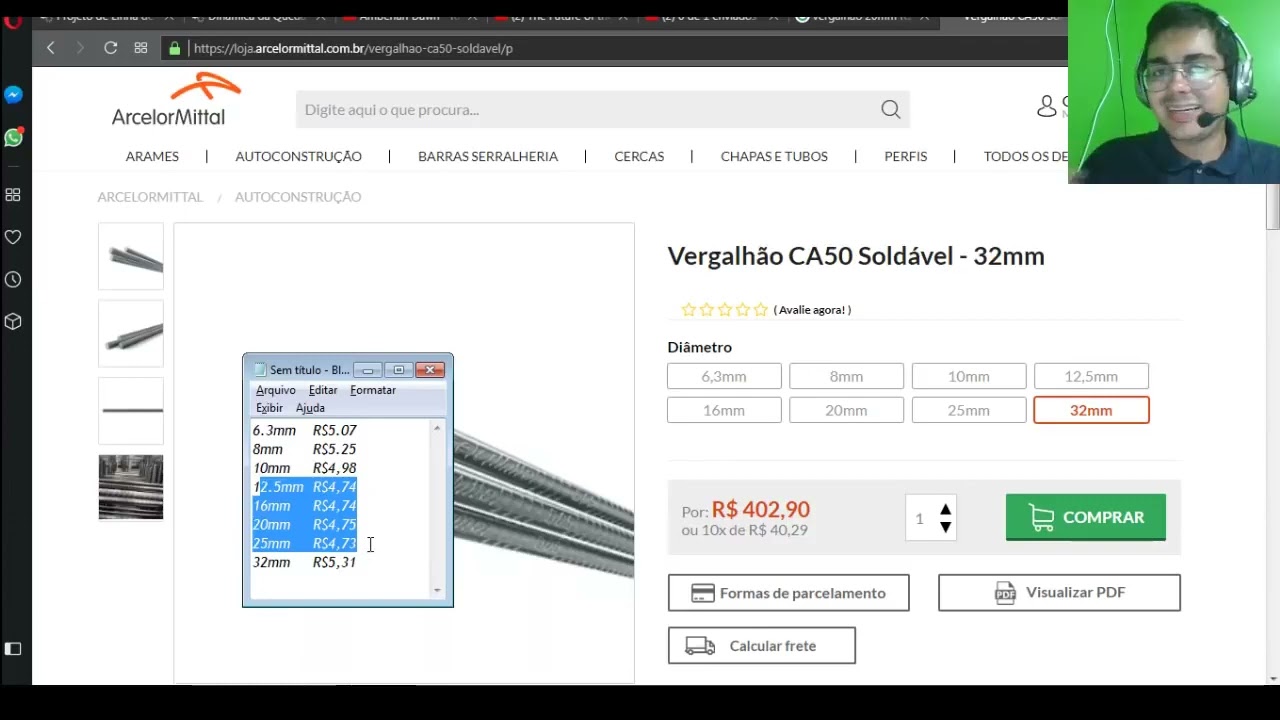1280x720 pixels.
Task: Go to ARCELORMITTAL breadcrumb link
Action: click(x=150, y=197)
